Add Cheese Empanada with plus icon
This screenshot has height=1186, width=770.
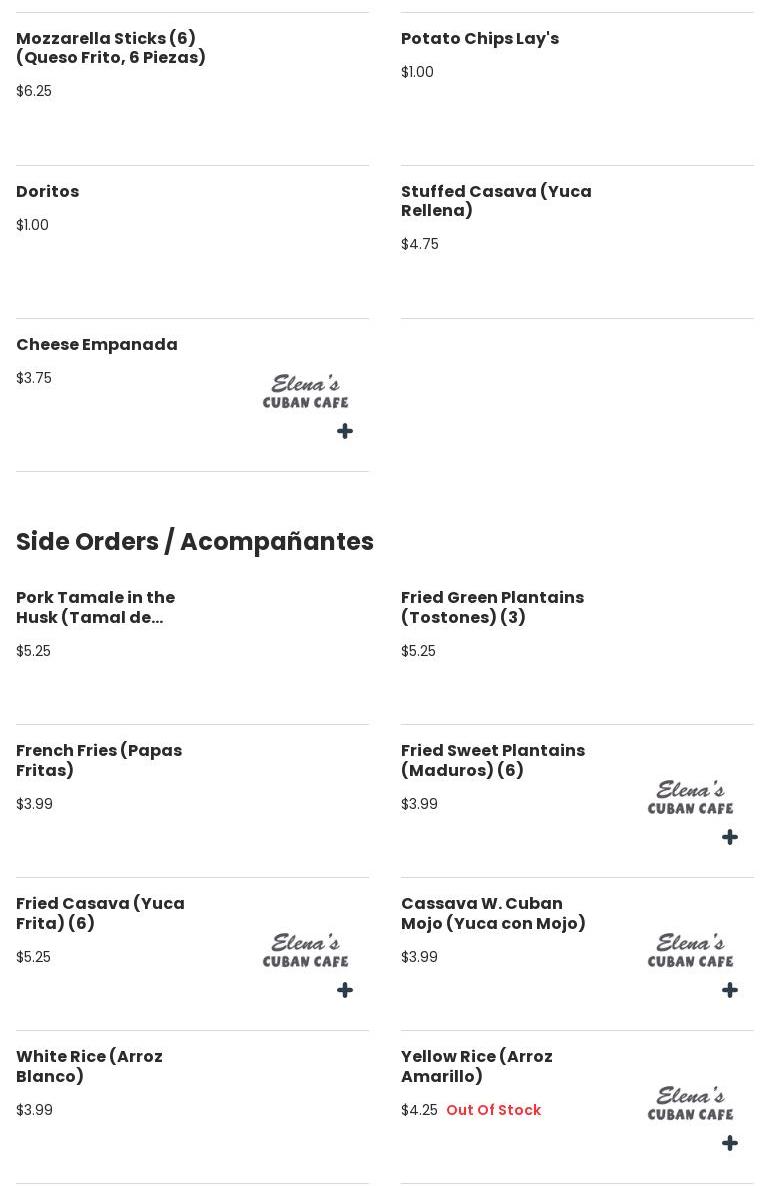point(345,431)
